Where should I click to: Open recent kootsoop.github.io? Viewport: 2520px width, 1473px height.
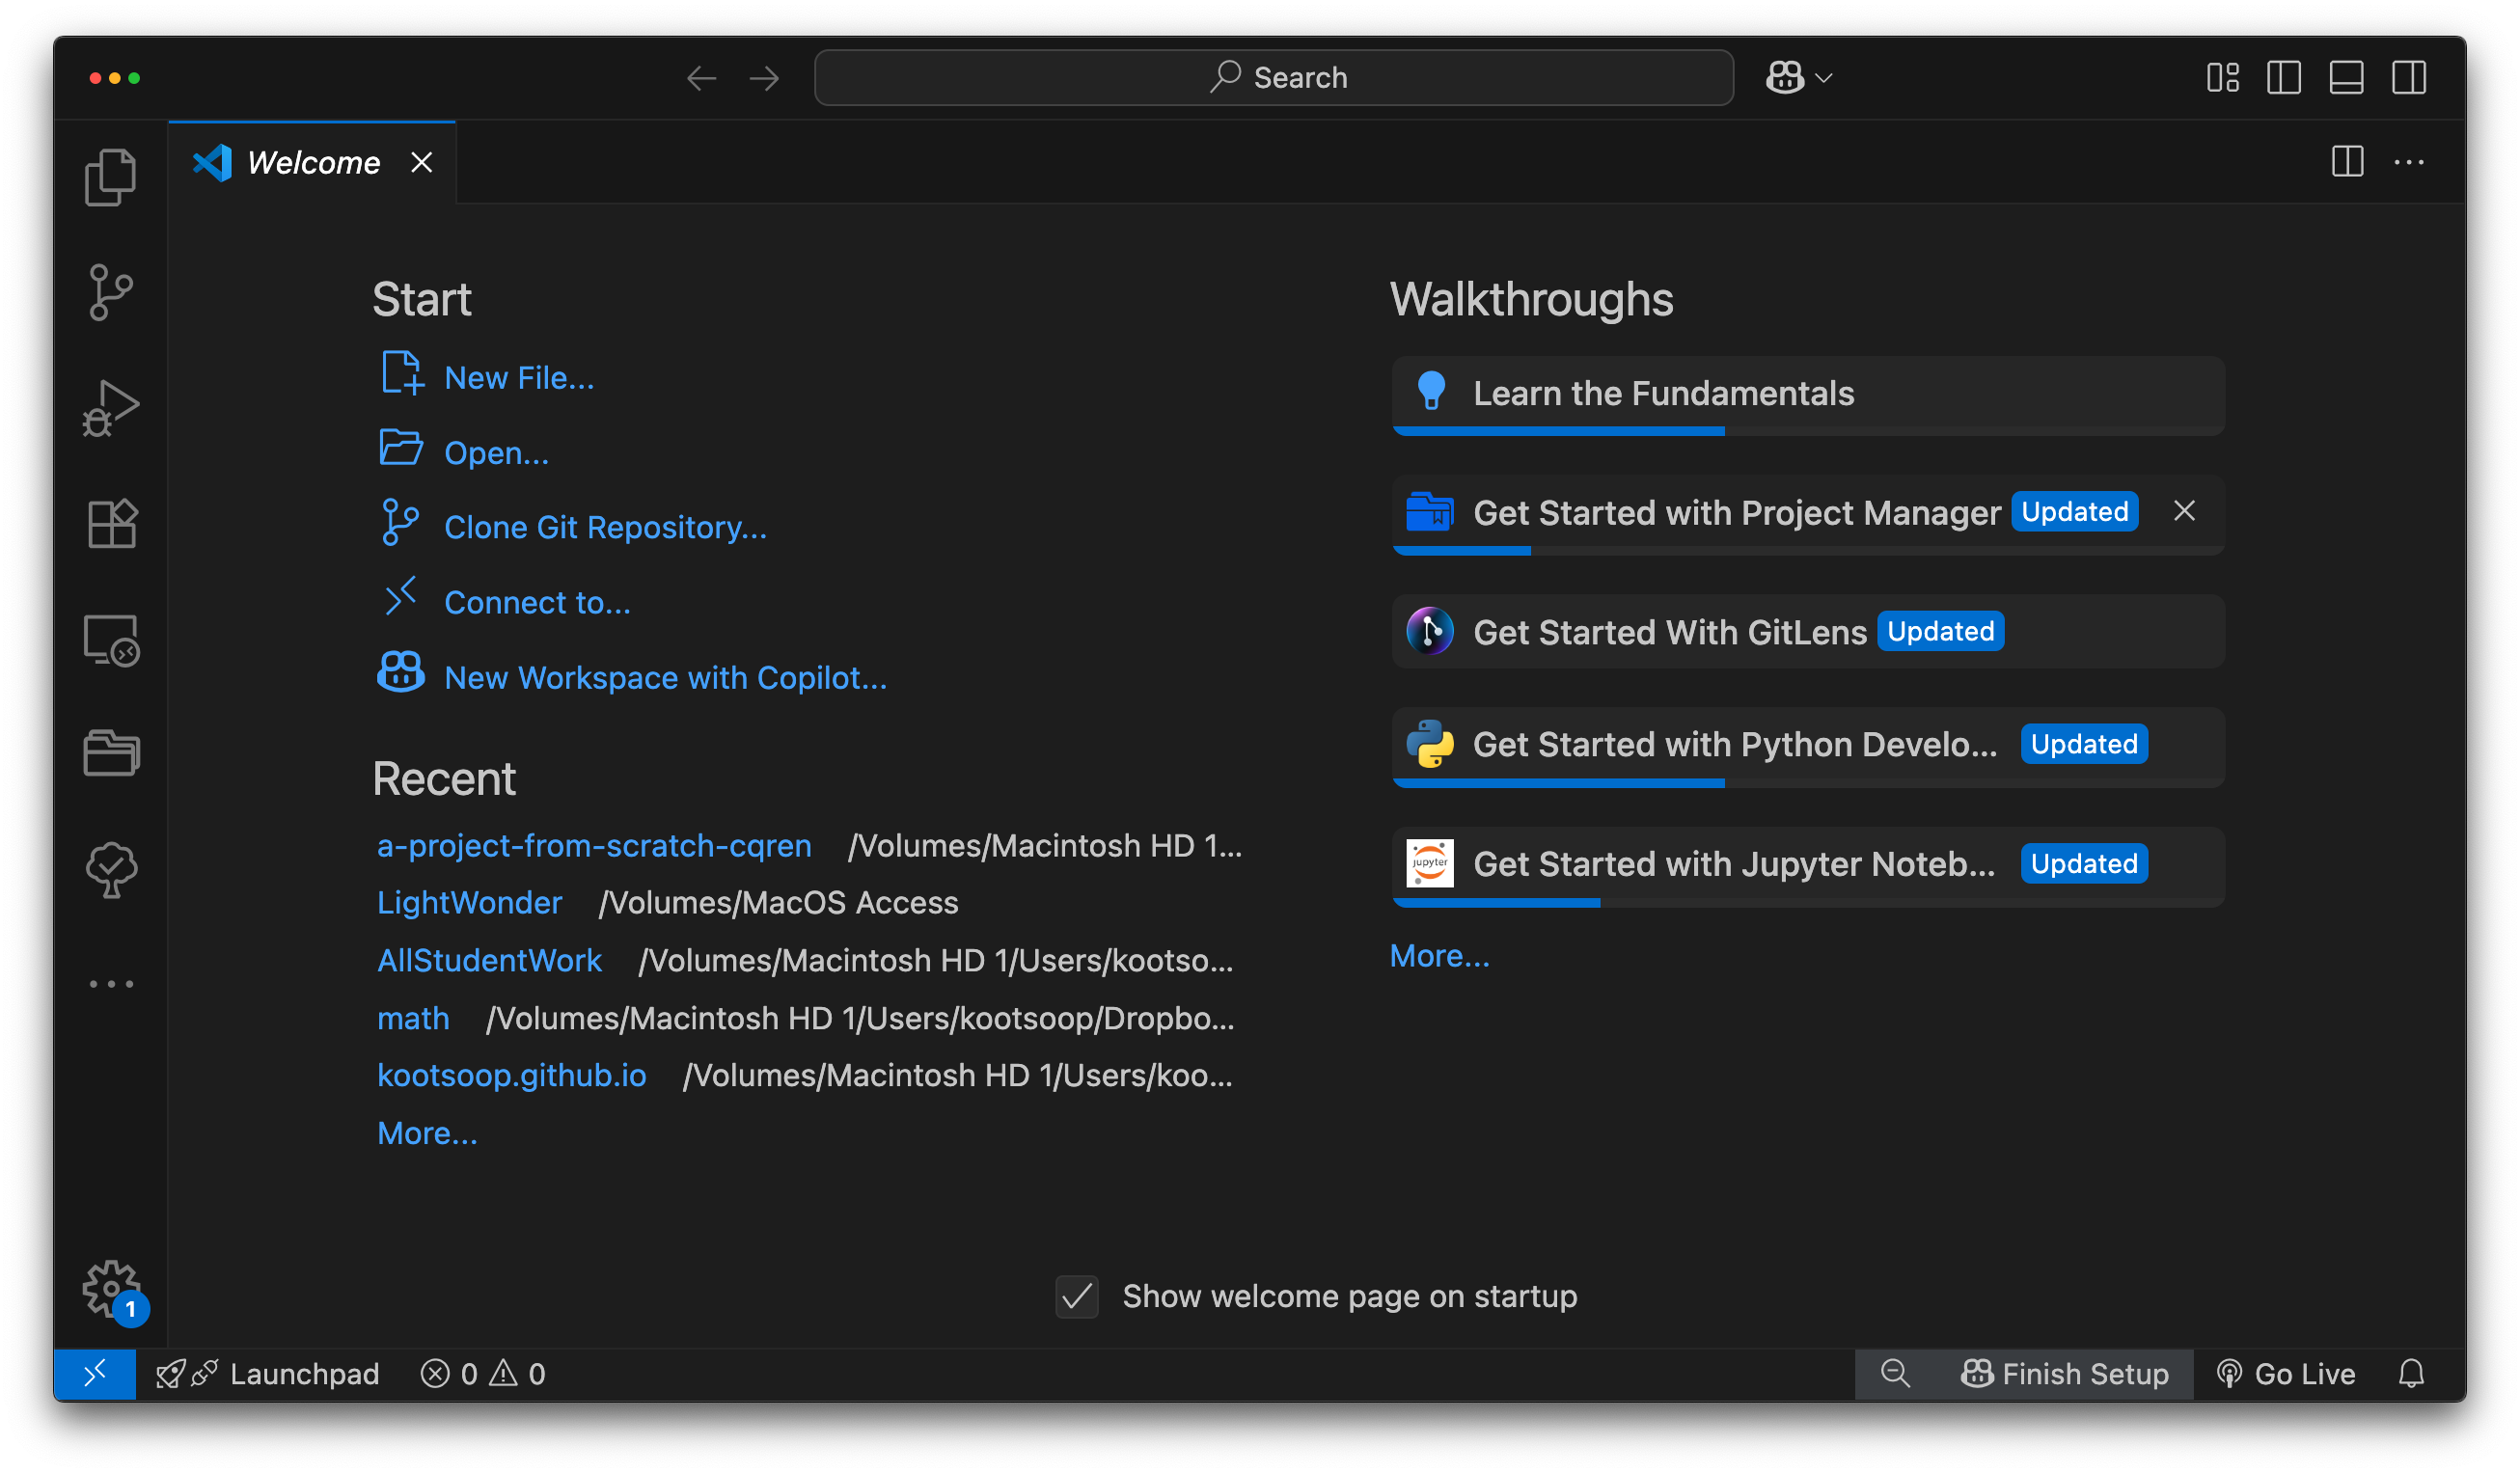pos(511,1076)
